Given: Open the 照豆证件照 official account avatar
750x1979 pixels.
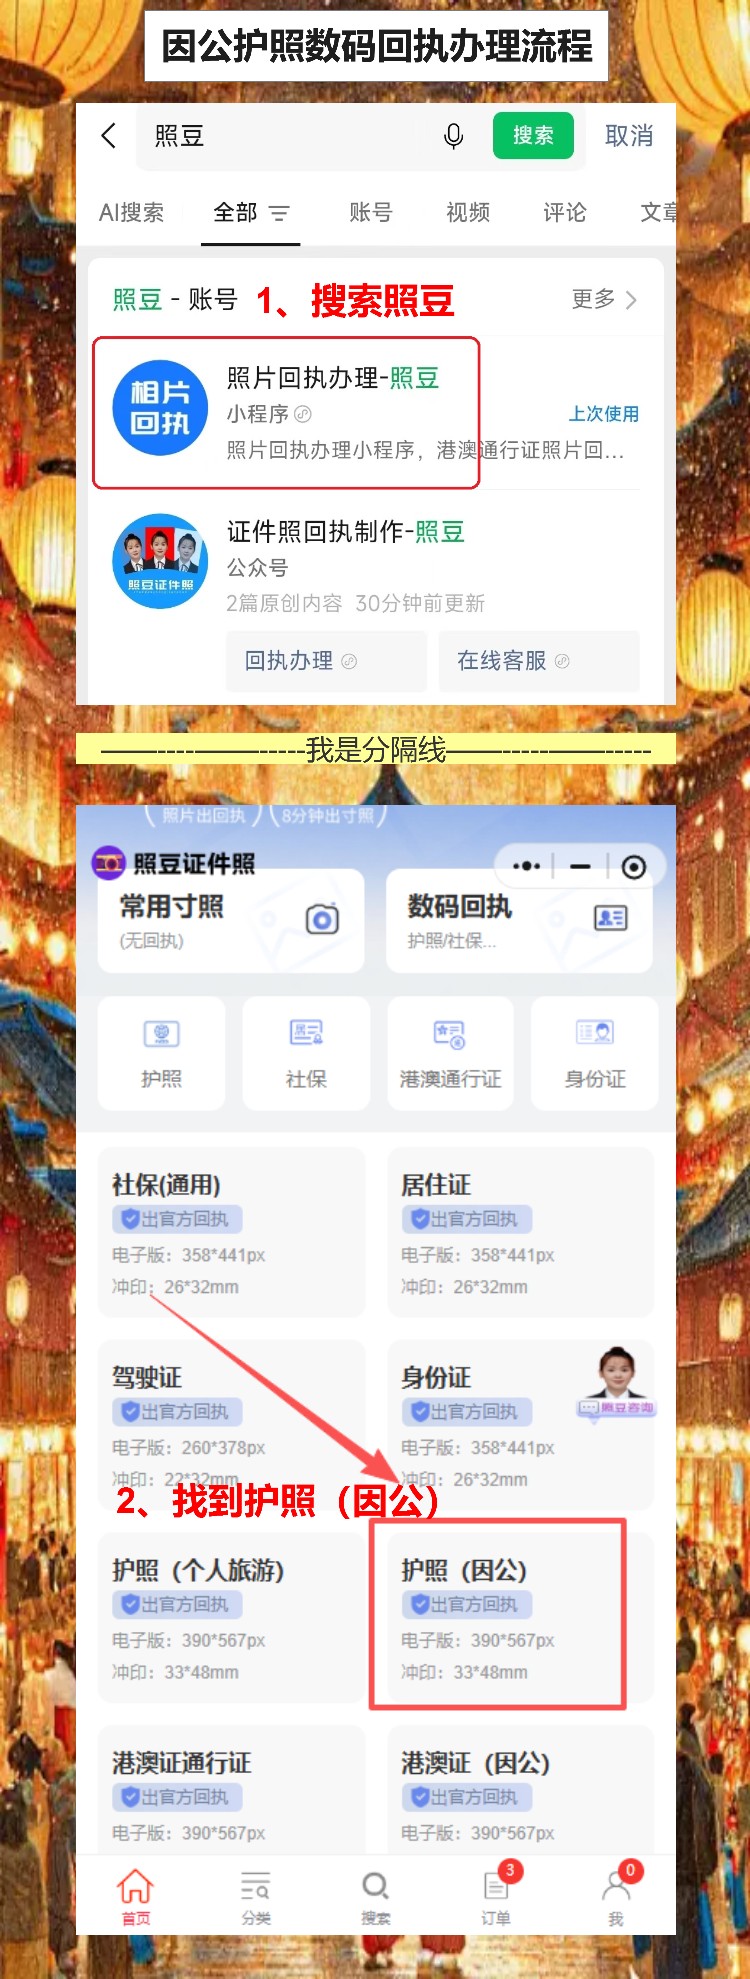Looking at the screenshot, I should tap(160, 561).
